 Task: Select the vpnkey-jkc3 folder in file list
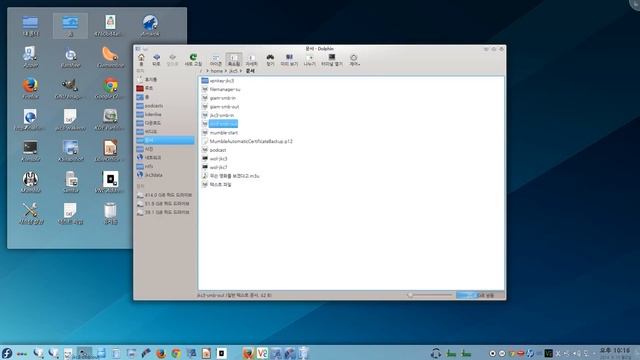pos(218,81)
